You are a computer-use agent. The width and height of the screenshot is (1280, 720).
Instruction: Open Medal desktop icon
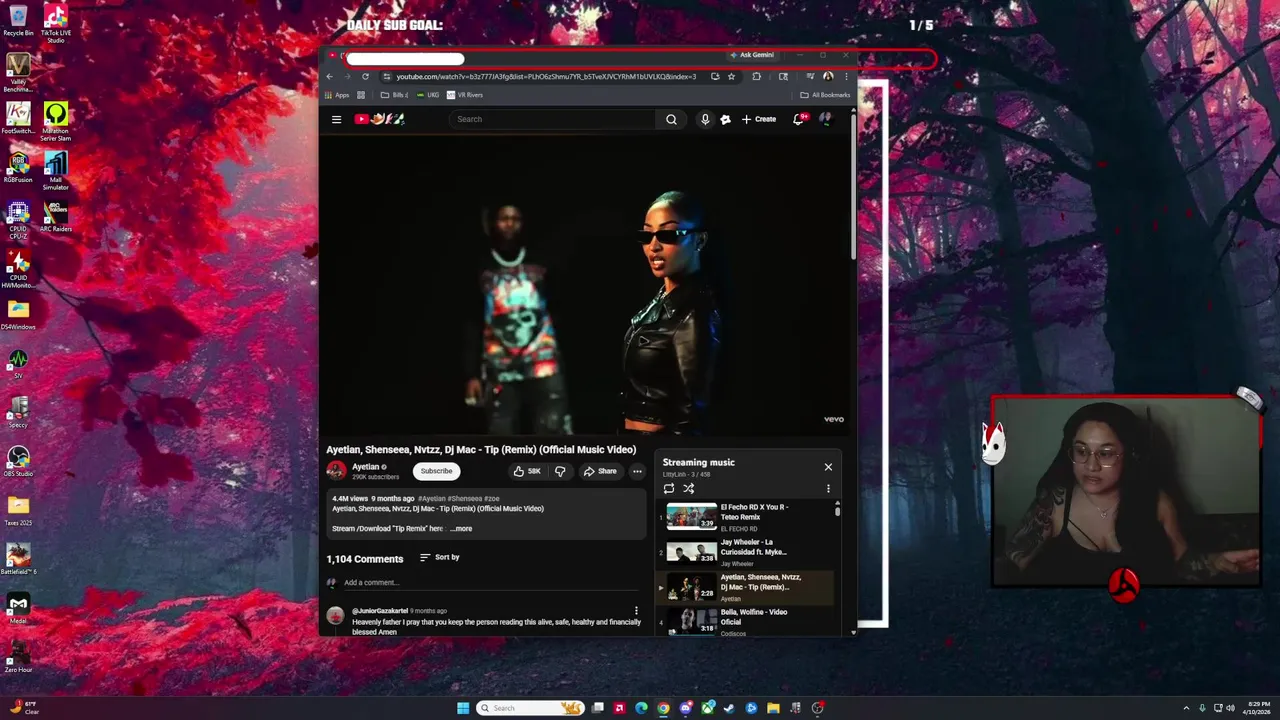pos(18,608)
